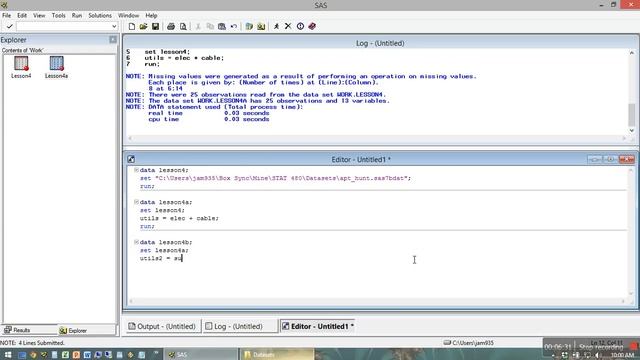Image resolution: width=640 pixels, height=360 pixels.
Task: Collapse the data lesson4 step
Action: [136, 170]
